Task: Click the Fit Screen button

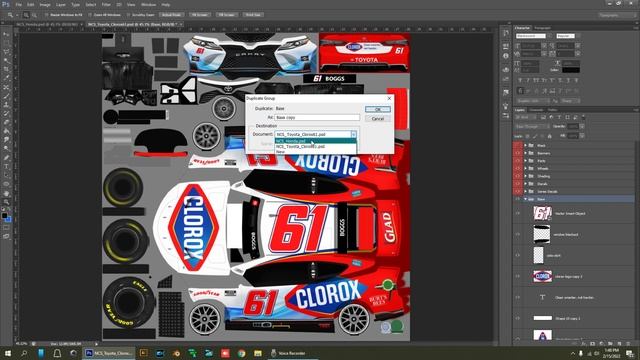Action: coord(200,15)
